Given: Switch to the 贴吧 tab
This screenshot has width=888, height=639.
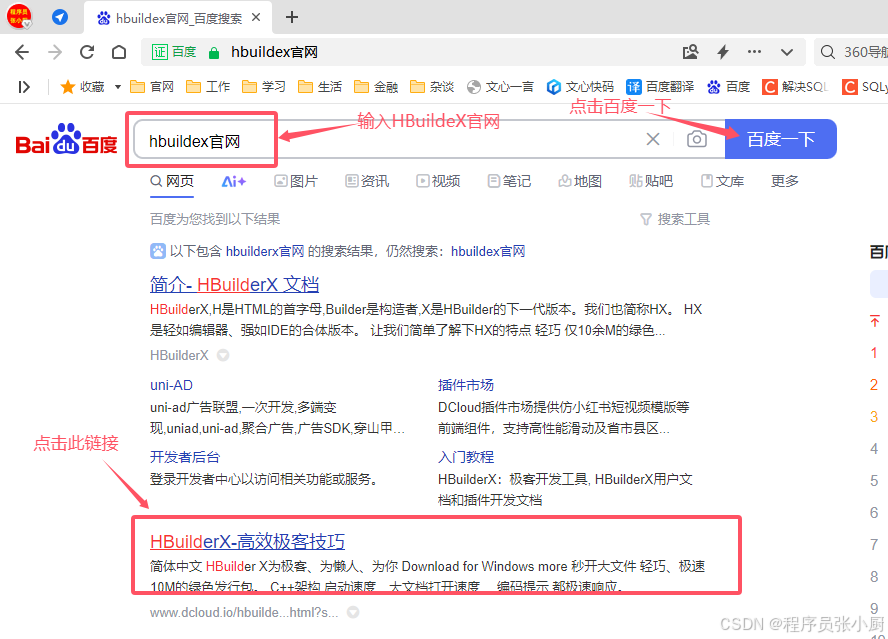Looking at the screenshot, I should point(651,181).
